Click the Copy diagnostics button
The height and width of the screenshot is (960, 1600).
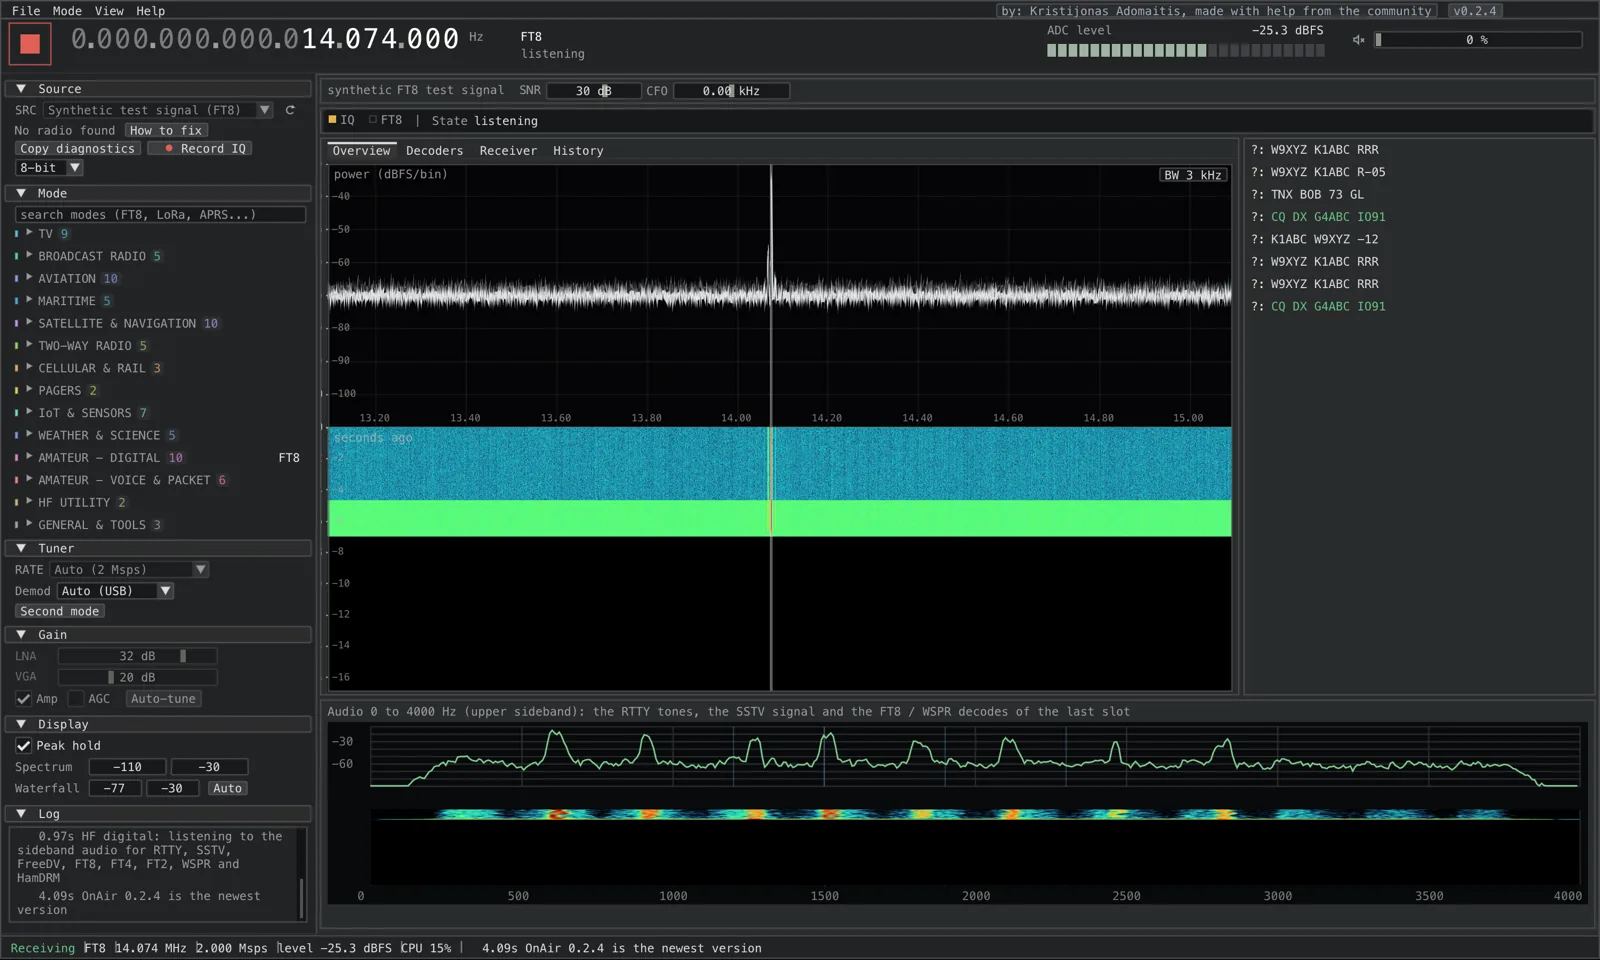77,148
